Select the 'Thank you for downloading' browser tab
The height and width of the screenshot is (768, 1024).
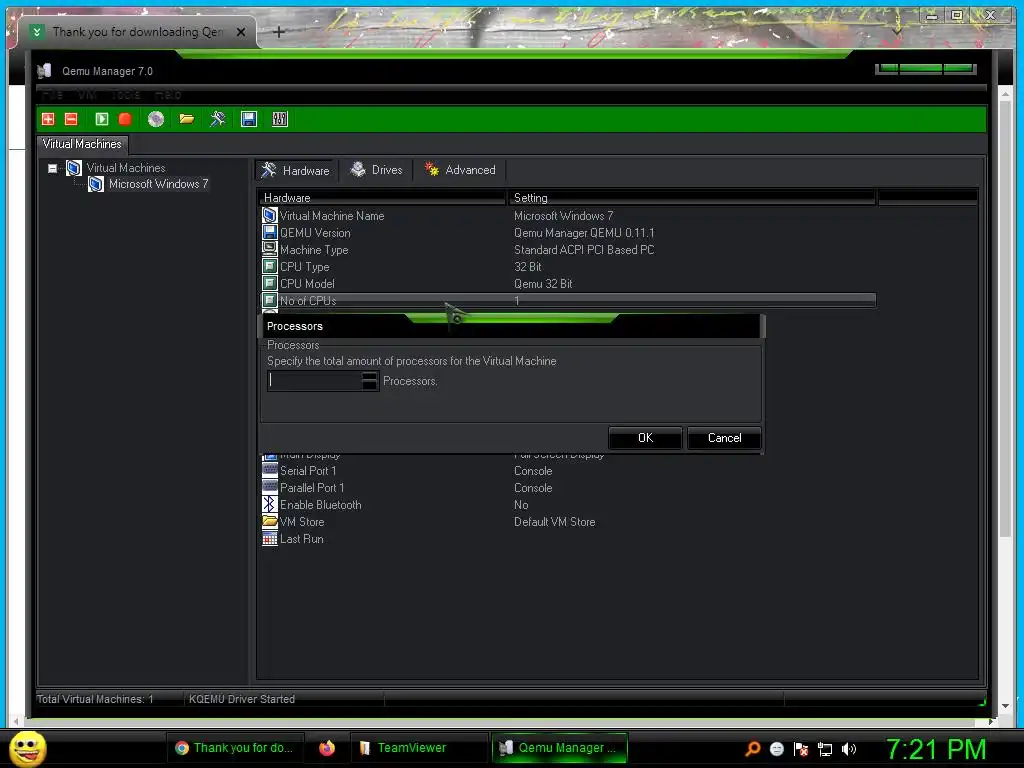(x=137, y=31)
